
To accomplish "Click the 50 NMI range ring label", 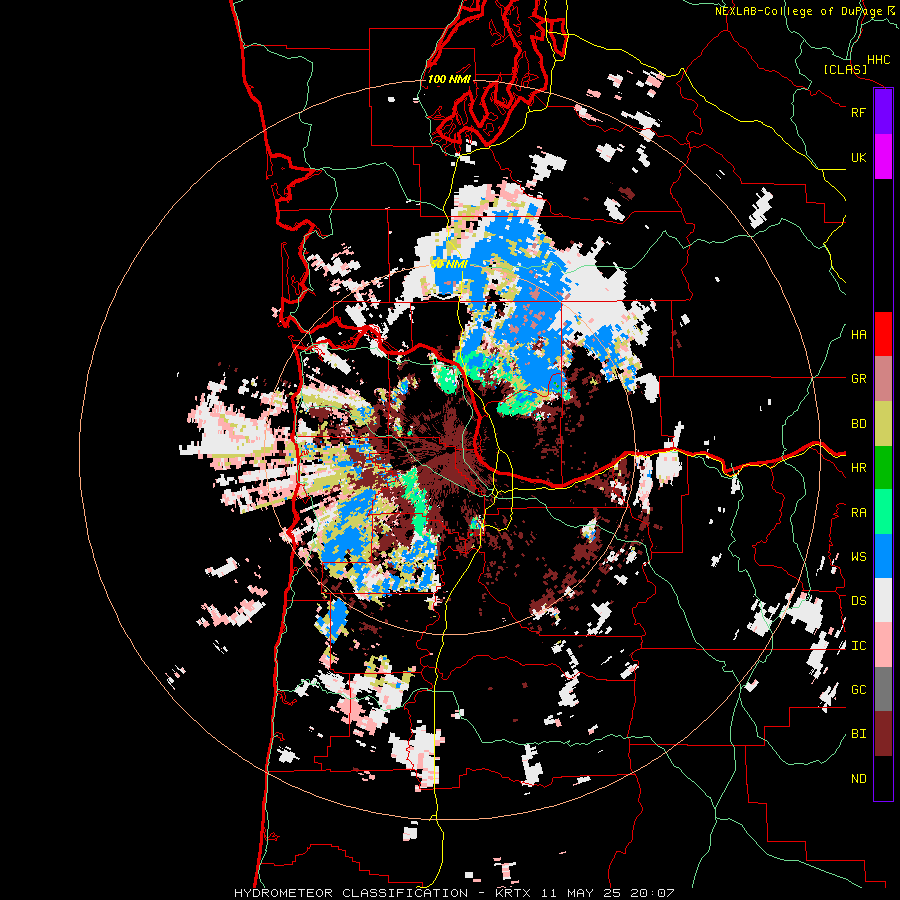I will 449,264.
